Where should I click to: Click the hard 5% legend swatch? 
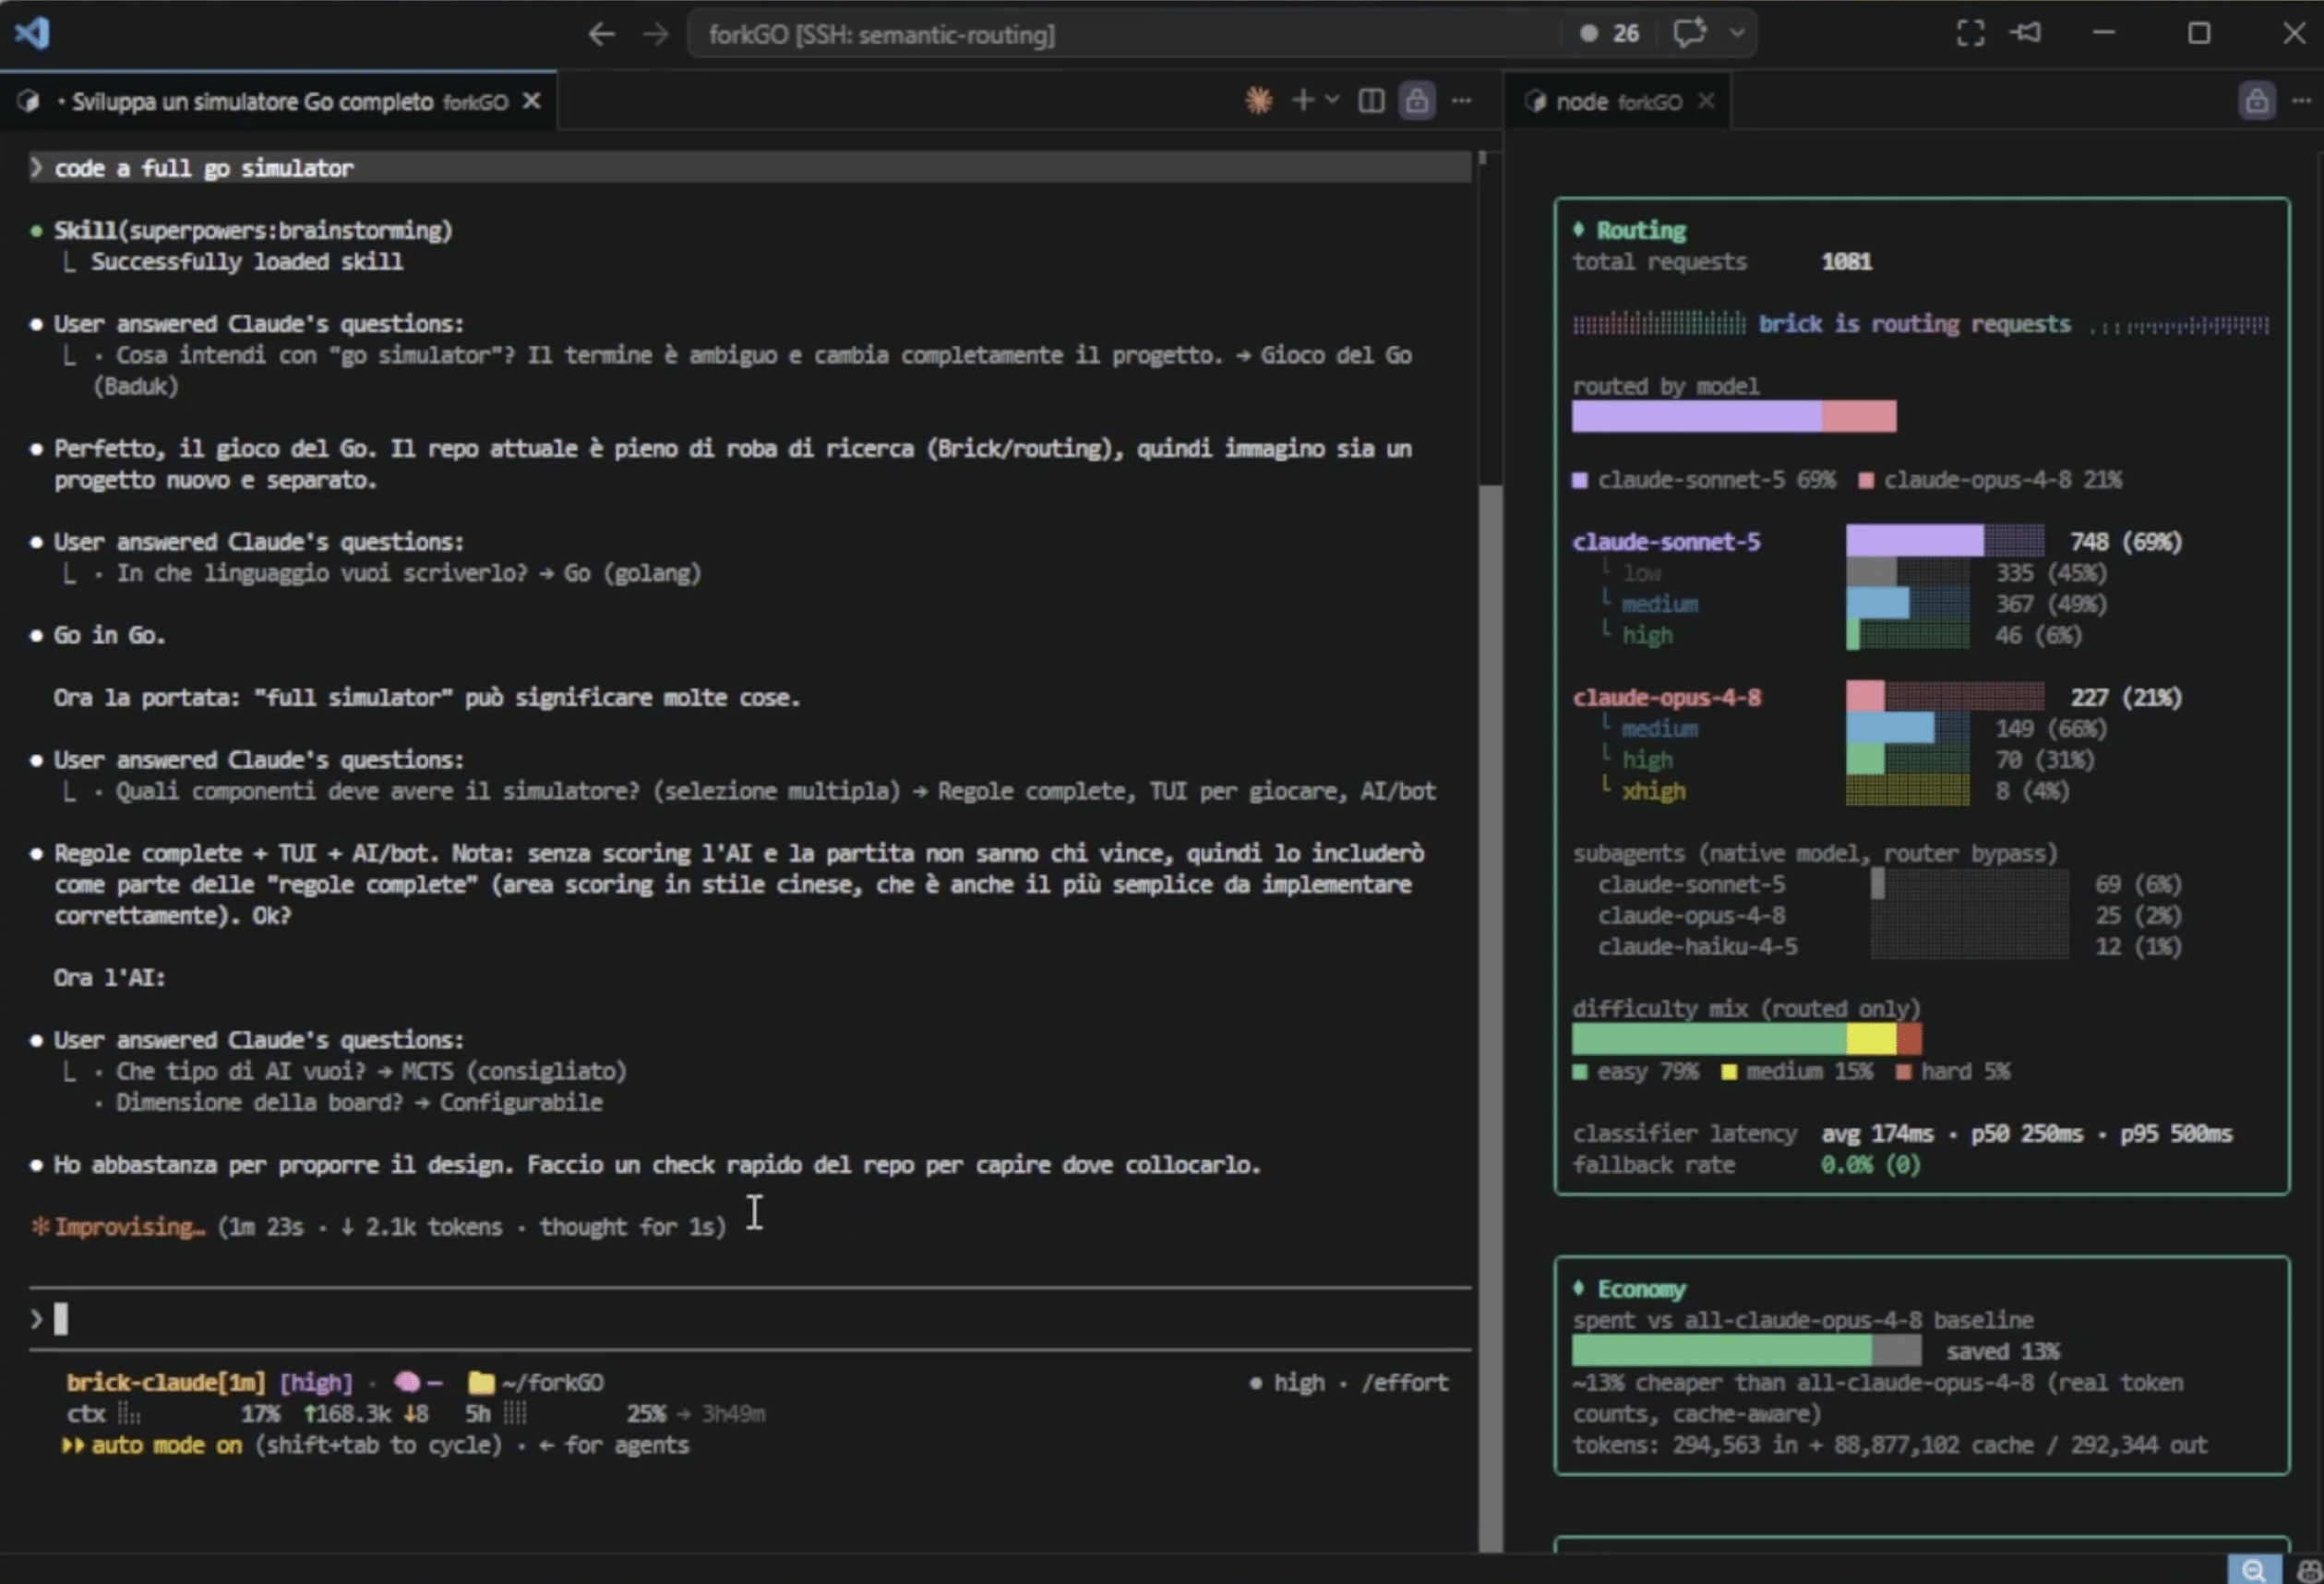(1903, 1072)
